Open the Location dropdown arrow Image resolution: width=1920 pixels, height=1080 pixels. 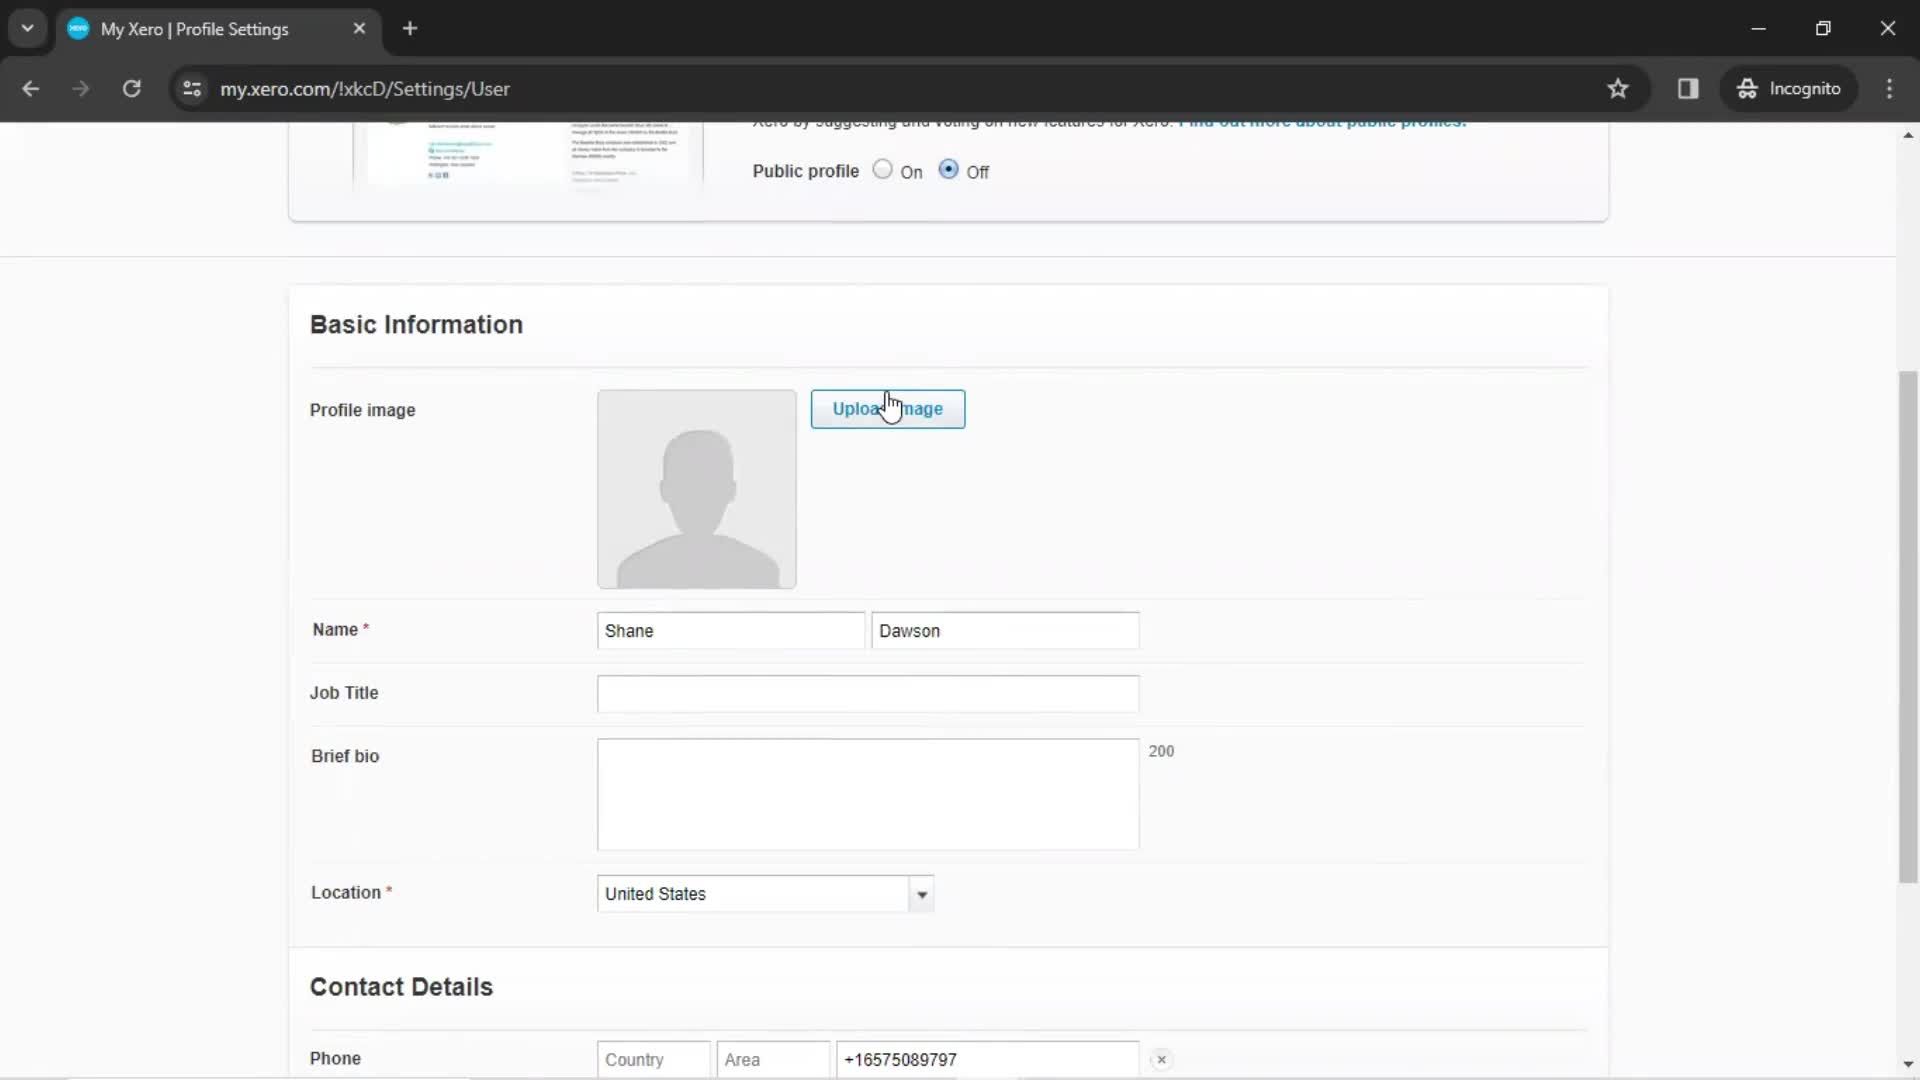coord(921,894)
